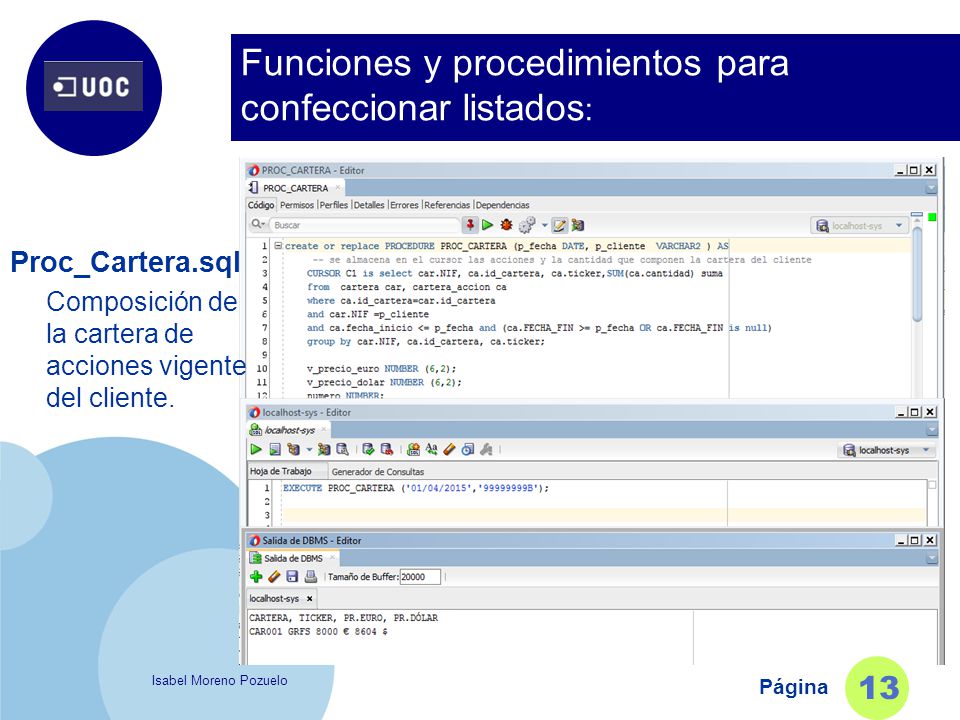
Task: Run PROC_CARTERA with green play icon
Action: click(x=487, y=225)
